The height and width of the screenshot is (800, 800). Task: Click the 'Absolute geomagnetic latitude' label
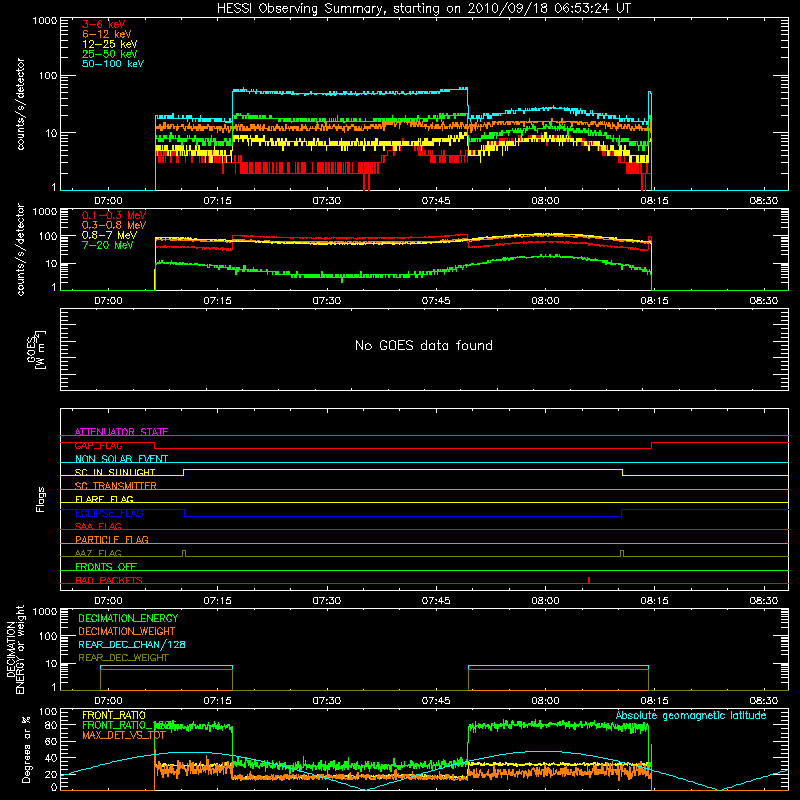[691, 715]
